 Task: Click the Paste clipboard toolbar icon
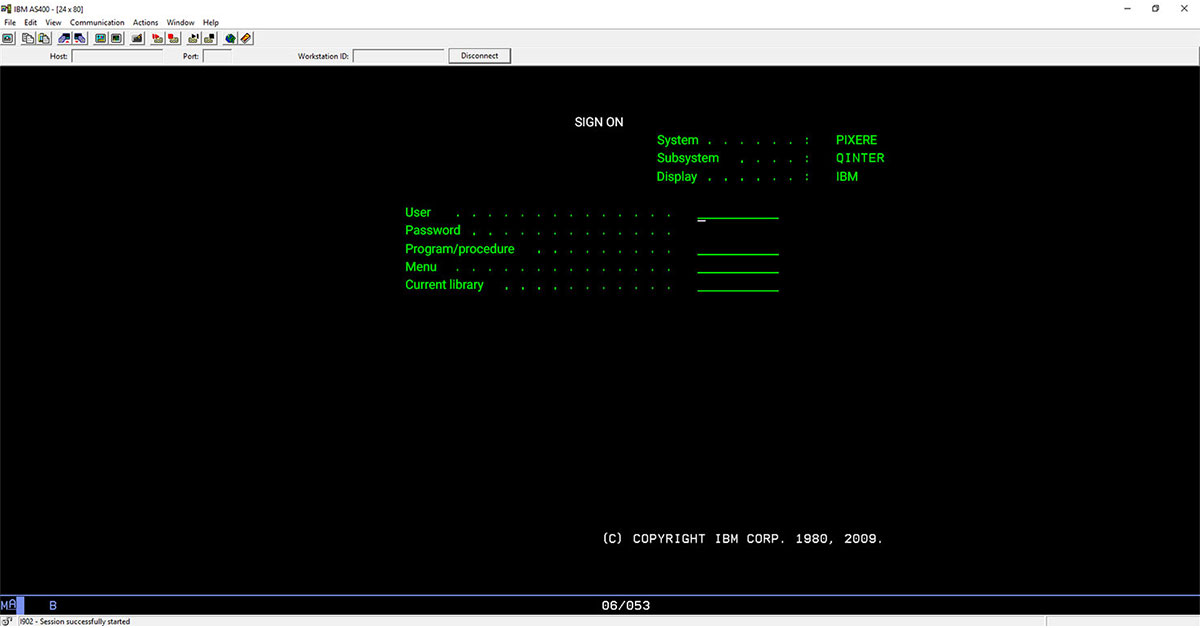[x=43, y=38]
